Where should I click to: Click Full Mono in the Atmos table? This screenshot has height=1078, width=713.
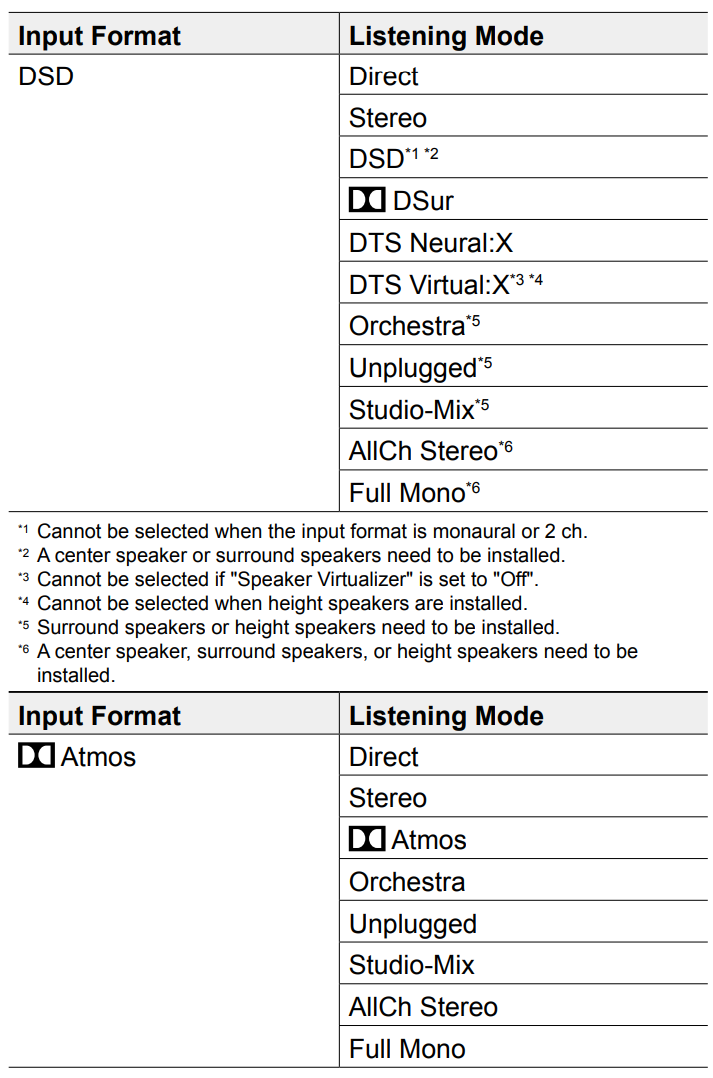tap(407, 1048)
